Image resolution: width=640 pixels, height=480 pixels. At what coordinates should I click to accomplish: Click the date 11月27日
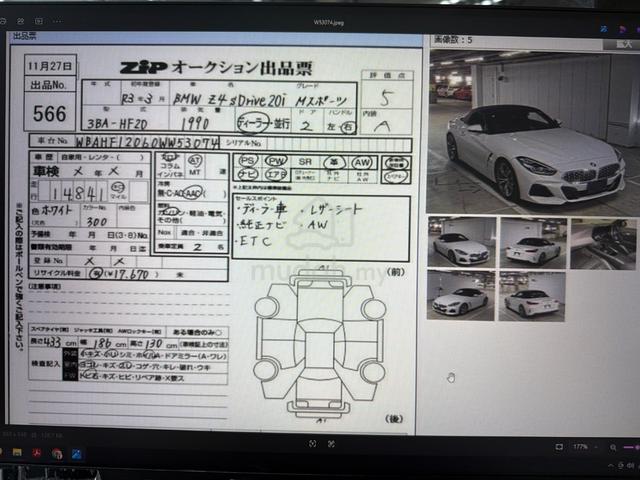(50, 66)
